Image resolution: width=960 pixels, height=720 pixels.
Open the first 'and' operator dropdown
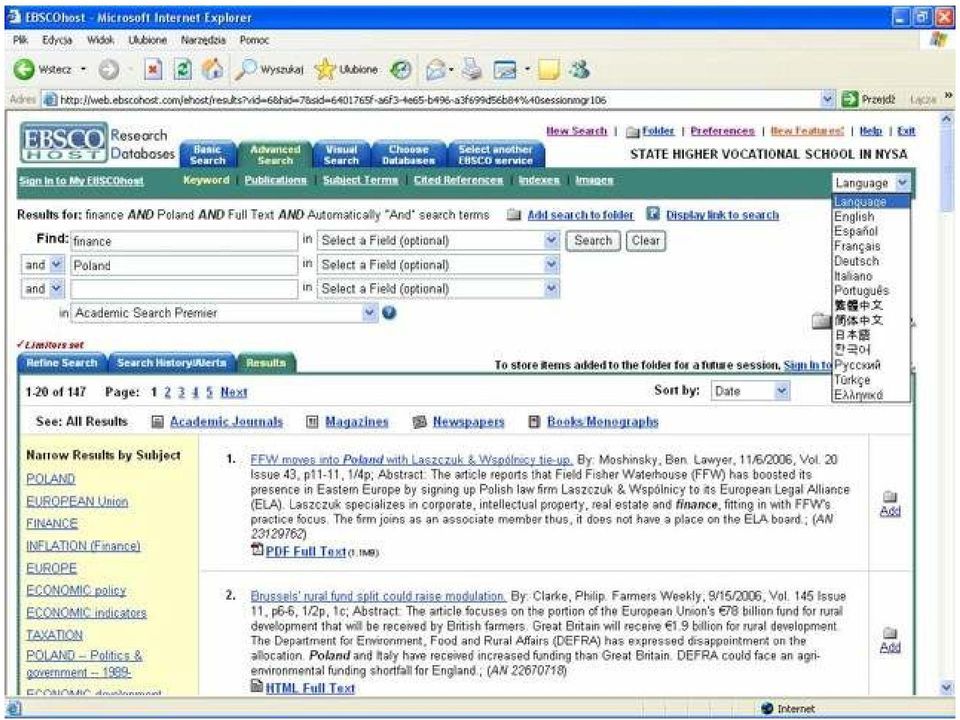pyautogui.click(x=56, y=264)
